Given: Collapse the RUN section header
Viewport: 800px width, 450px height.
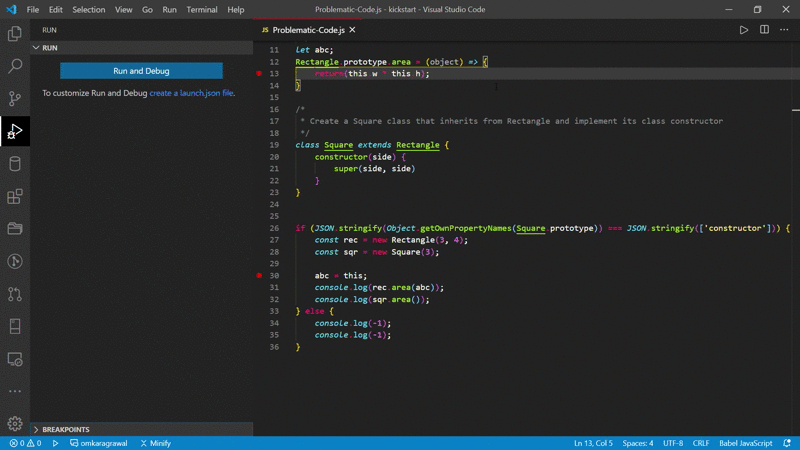Looking at the screenshot, I should point(142,48).
